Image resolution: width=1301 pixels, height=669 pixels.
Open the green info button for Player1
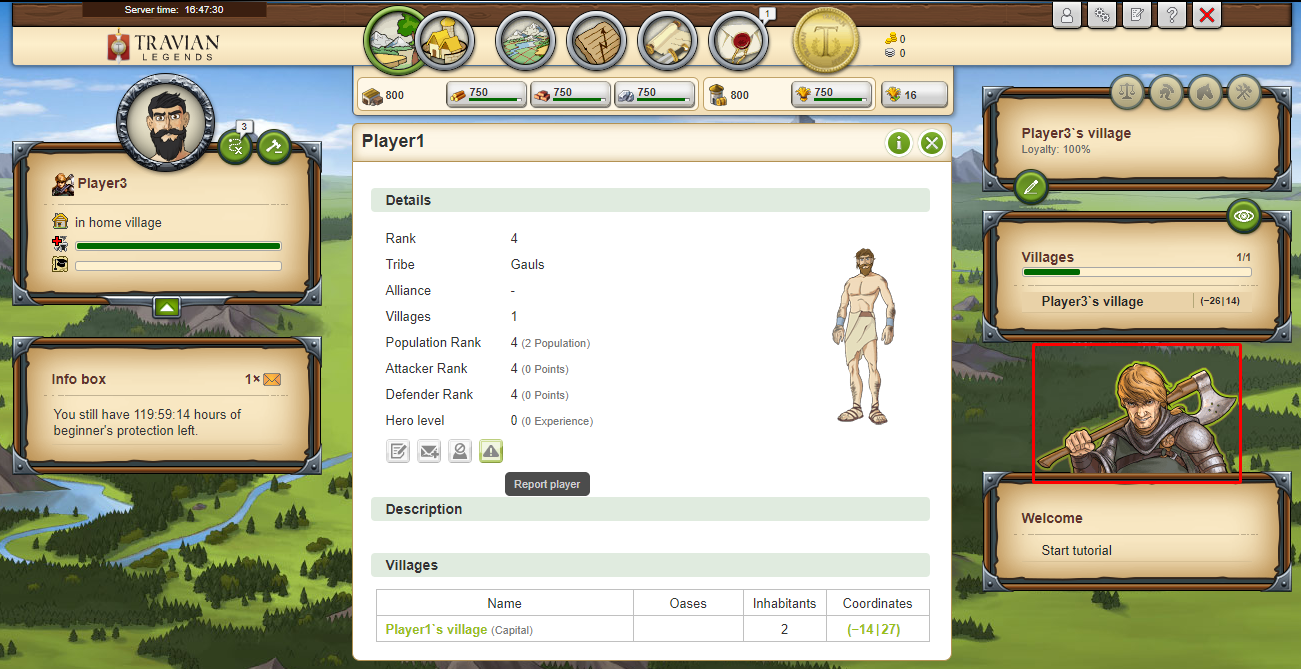point(898,143)
